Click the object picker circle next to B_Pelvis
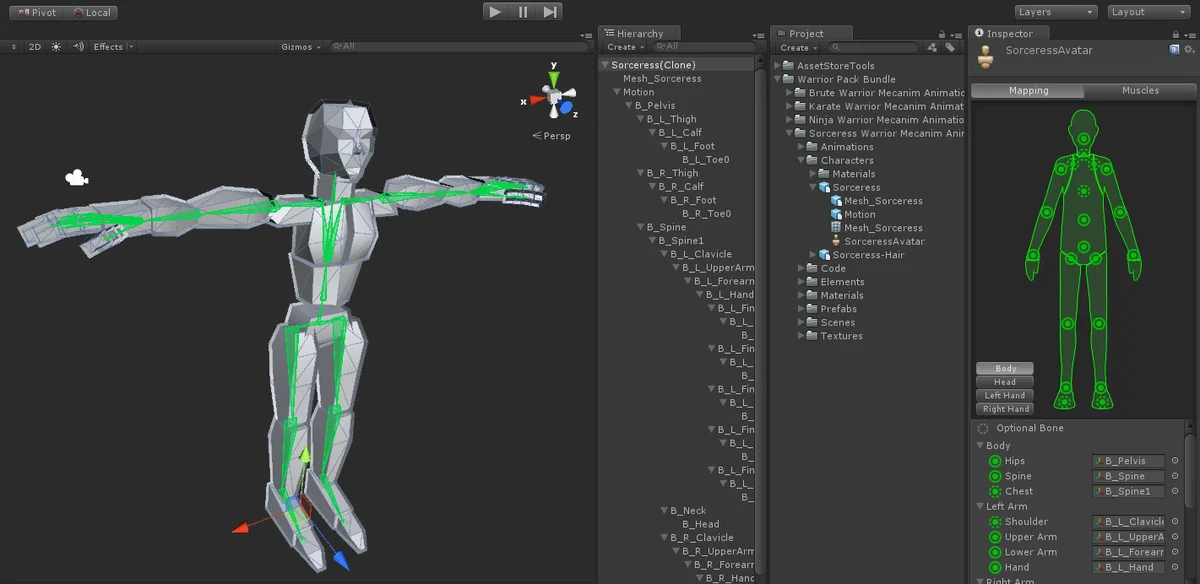Screen dimensions: 1200x584 tap(1175, 462)
